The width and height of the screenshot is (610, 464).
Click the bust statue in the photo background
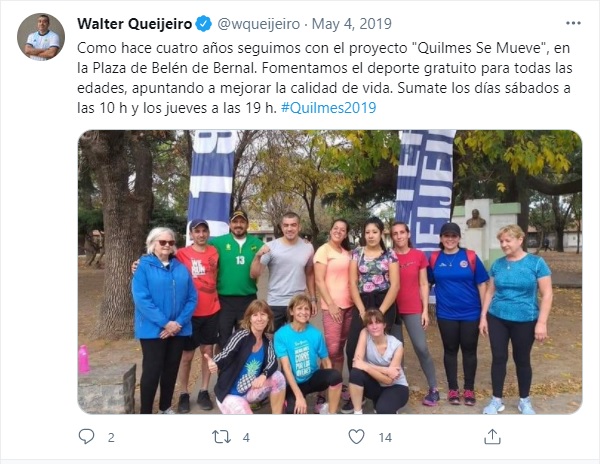[475, 219]
